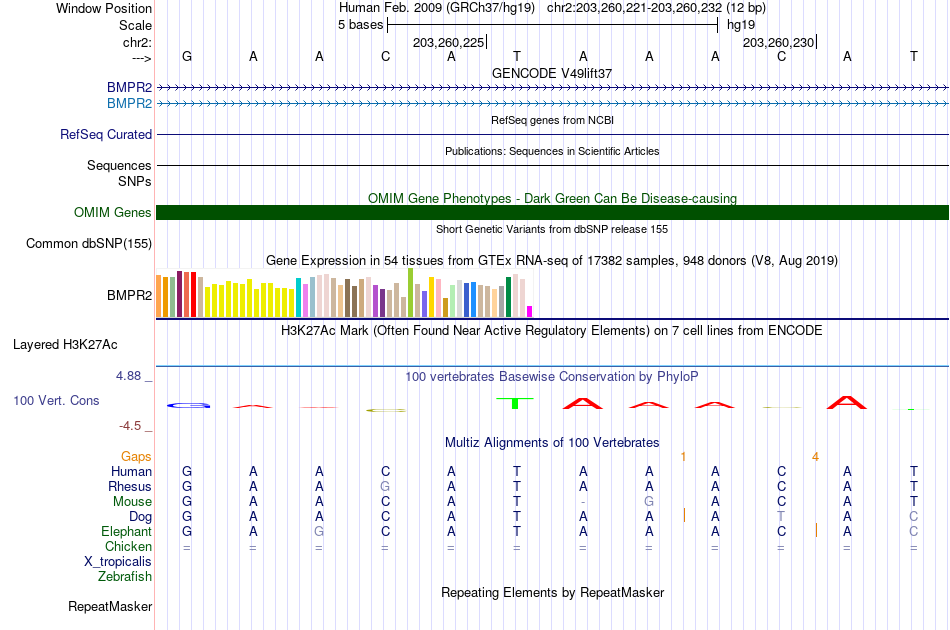Click the OMIM Gene Phenotypes track title
The image size is (950, 630).
click(x=552, y=199)
